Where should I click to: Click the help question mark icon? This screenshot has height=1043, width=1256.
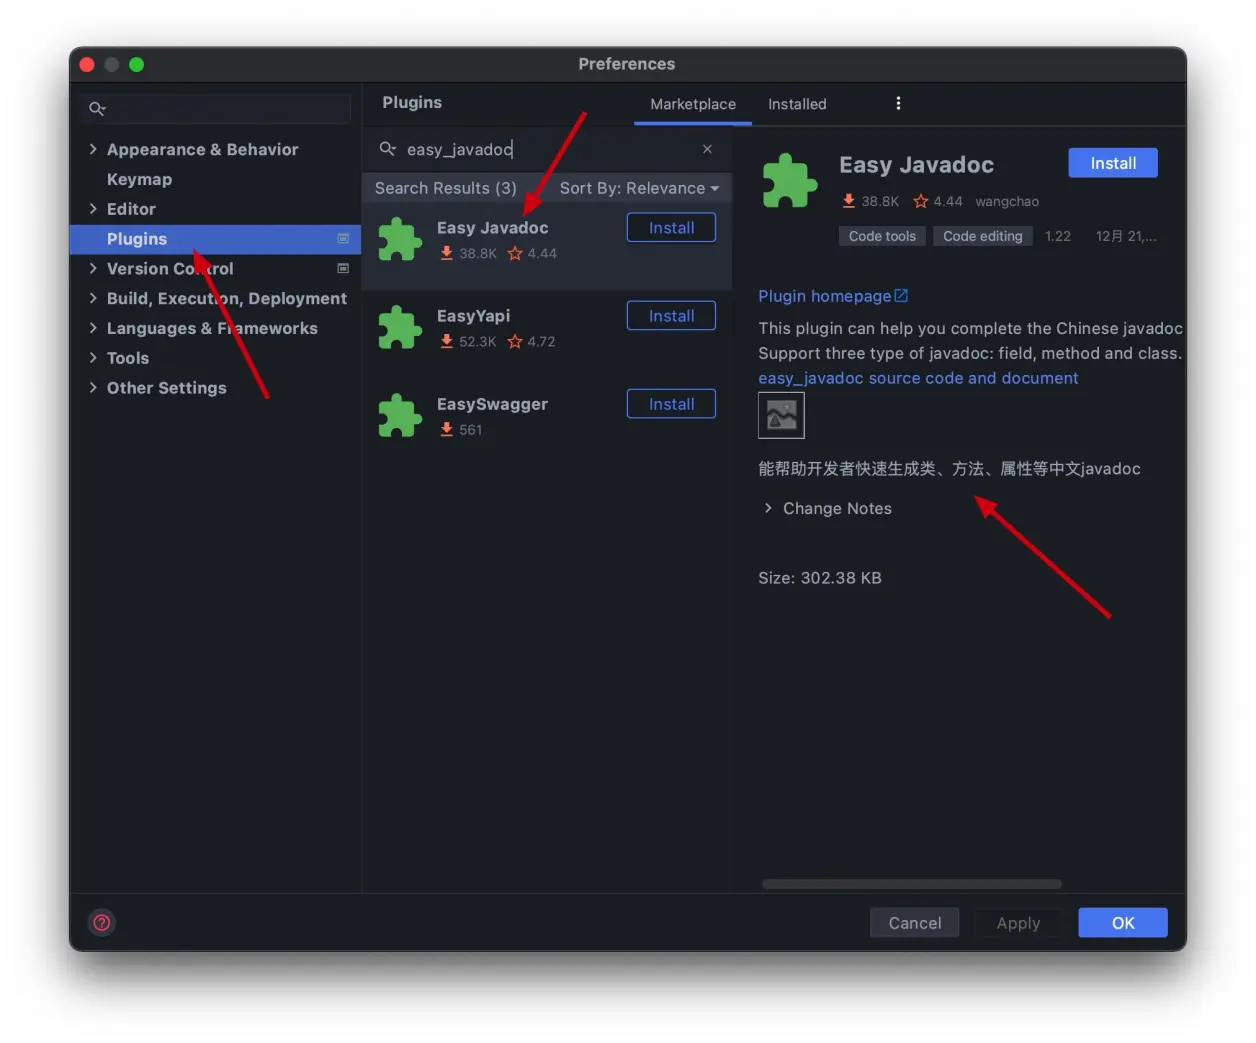[x=102, y=922]
